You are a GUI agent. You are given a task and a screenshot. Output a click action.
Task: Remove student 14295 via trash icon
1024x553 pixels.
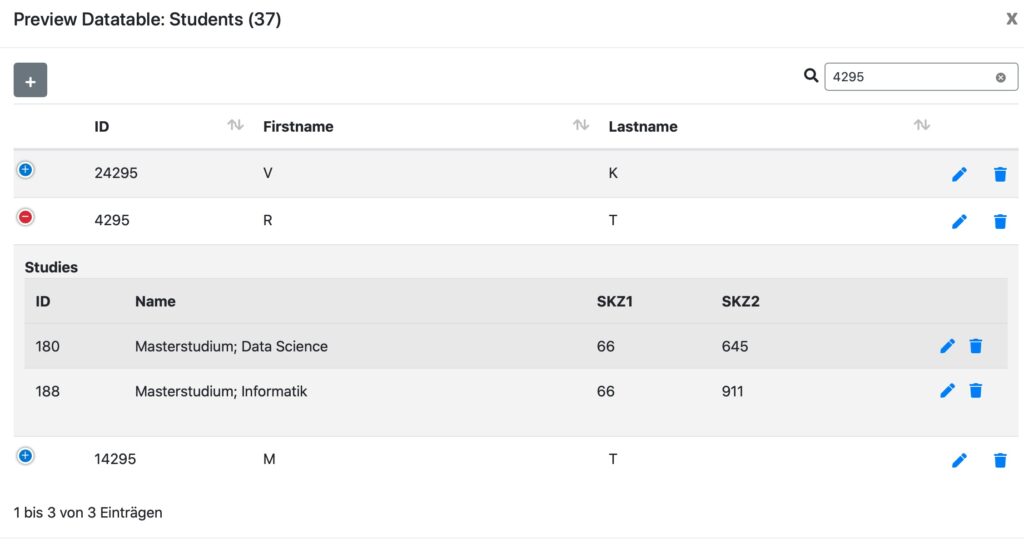[x=1000, y=460]
